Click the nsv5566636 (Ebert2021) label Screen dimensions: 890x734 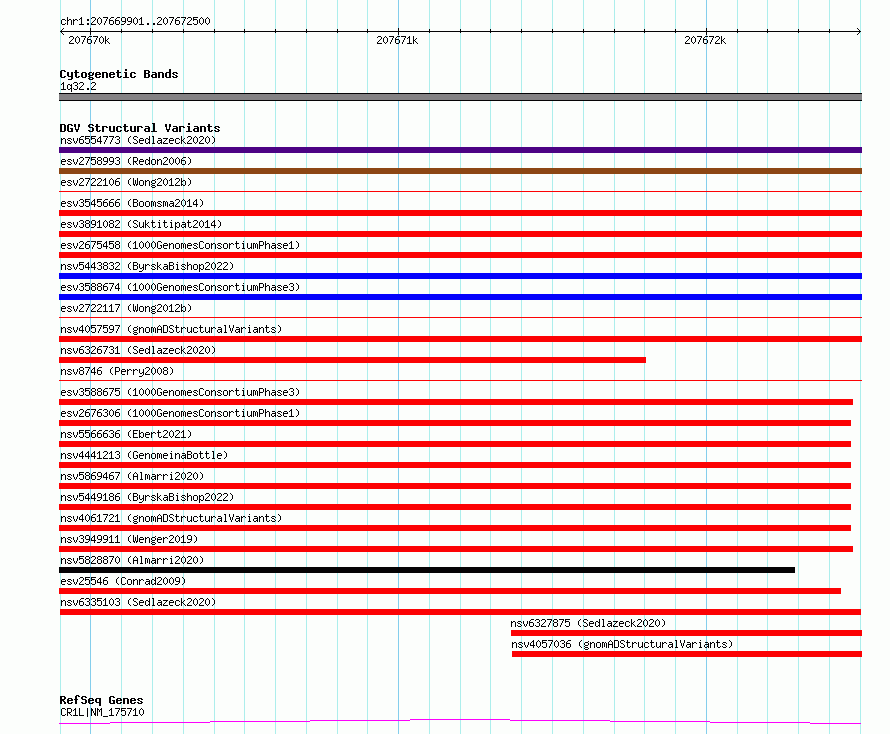[126, 434]
